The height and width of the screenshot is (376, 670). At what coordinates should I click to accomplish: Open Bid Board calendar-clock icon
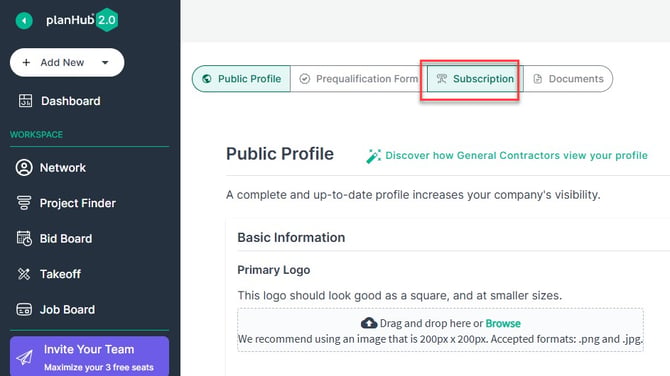24,238
